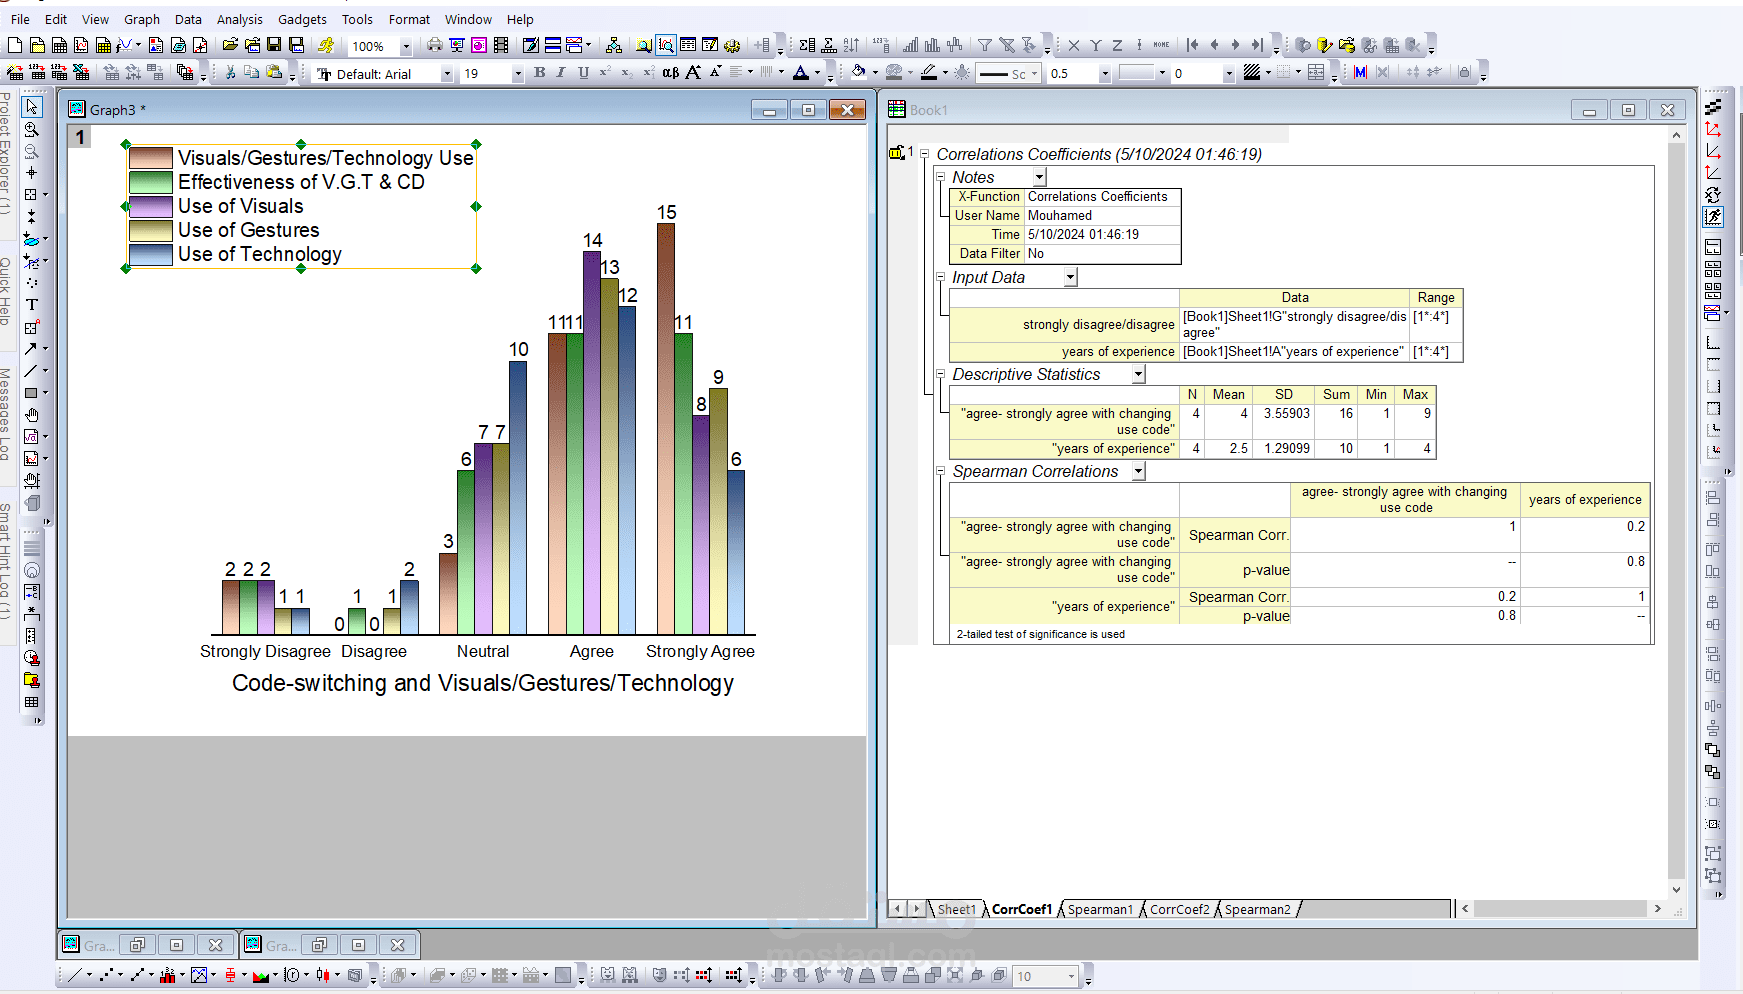Select the Pan hand tool

(32, 415)
